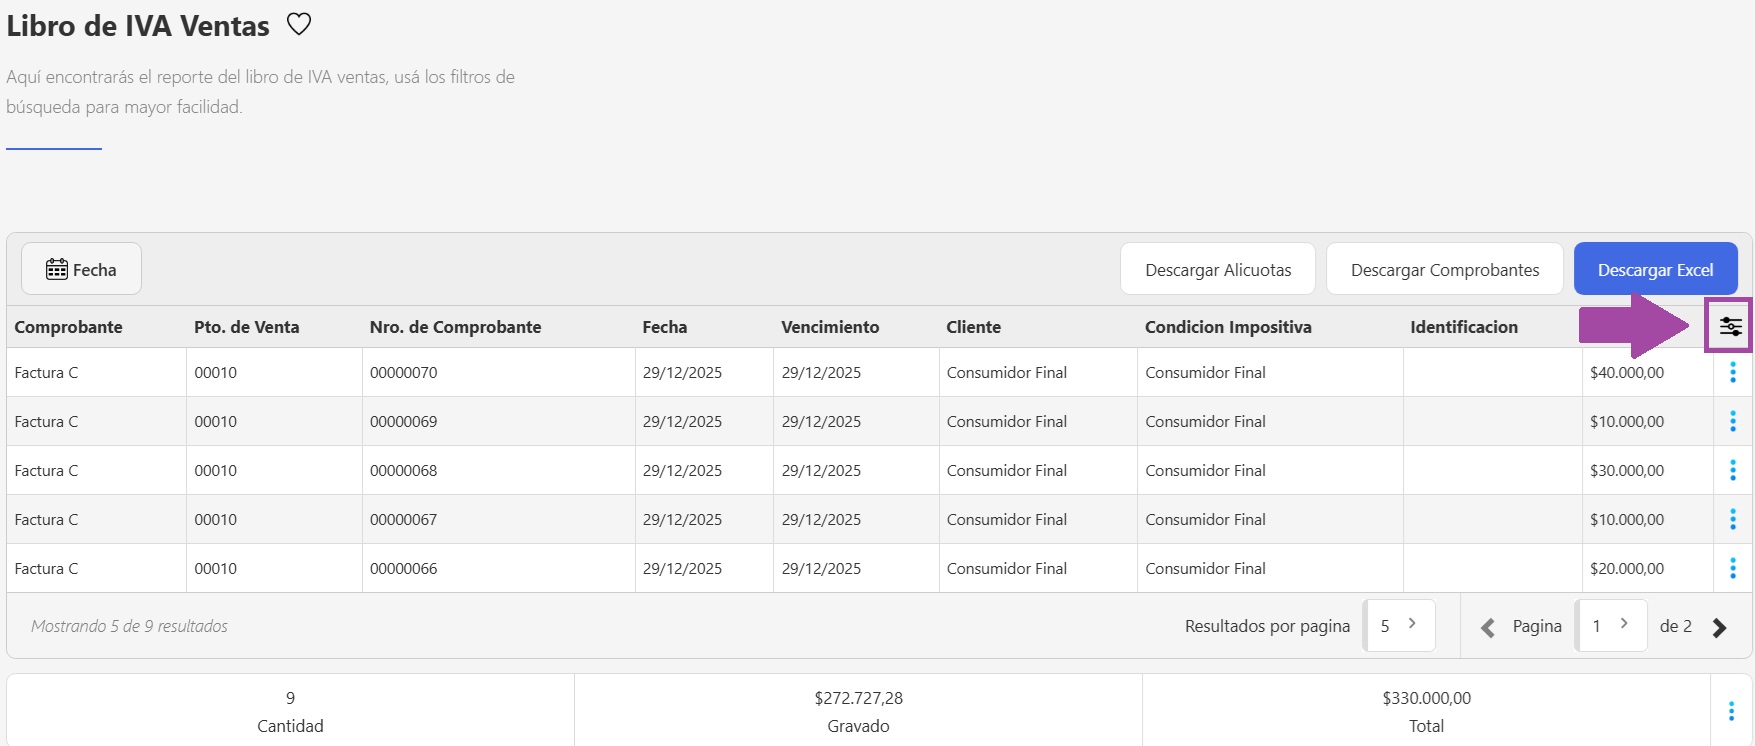Click the Vencimiento column header
This screenshot has width=1755, height=746.
pyautogui.click(x=830, y=327)
